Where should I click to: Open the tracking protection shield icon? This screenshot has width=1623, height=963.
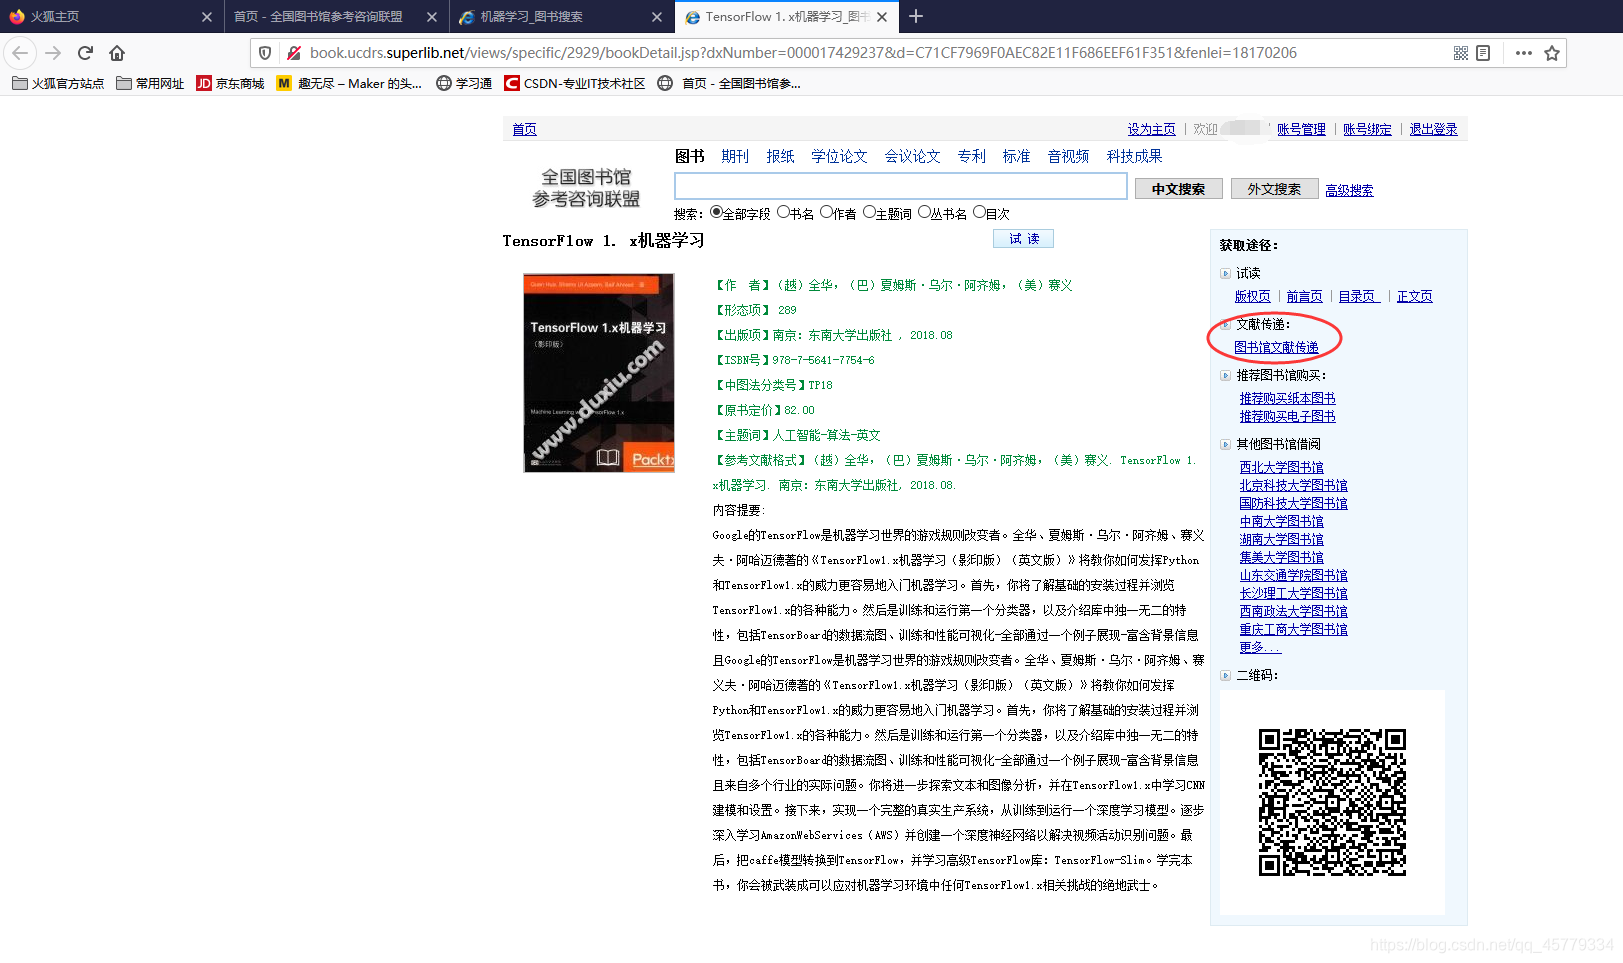[265, 53]
